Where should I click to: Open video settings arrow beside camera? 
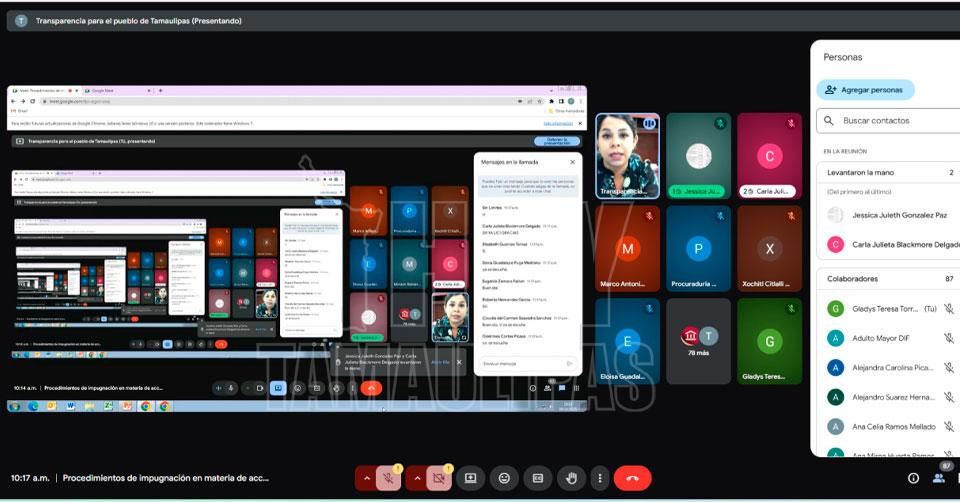(x=416, y=478)
